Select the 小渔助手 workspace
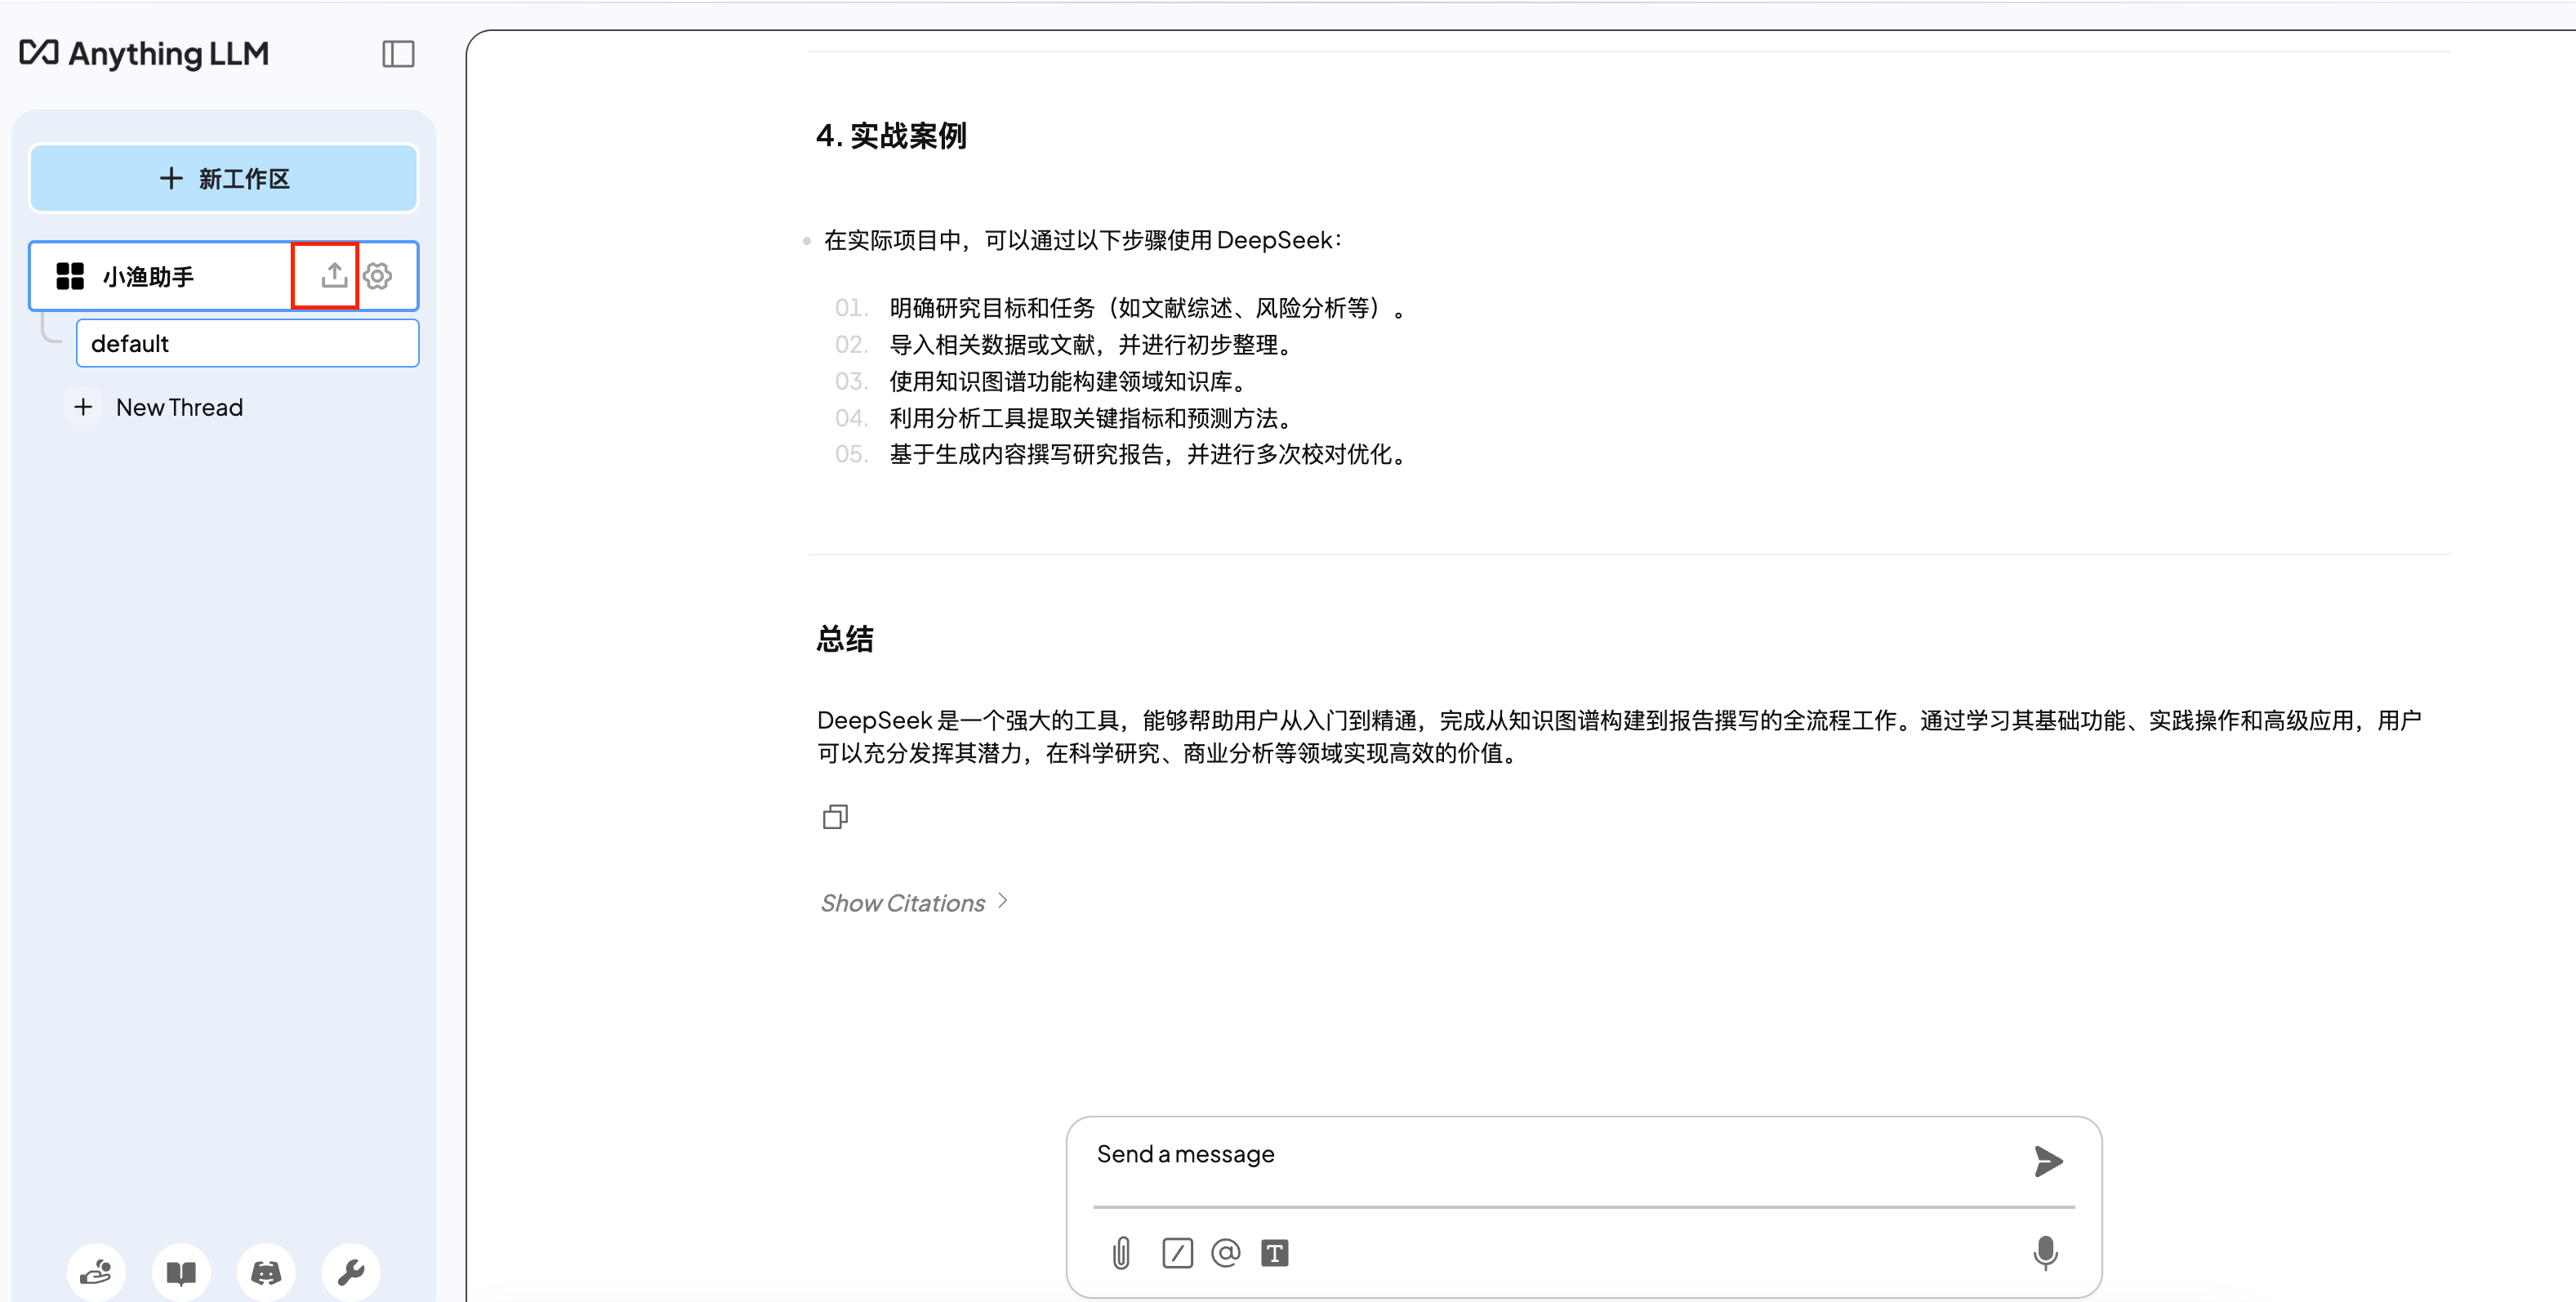2576x1302 pixels. 150,277
